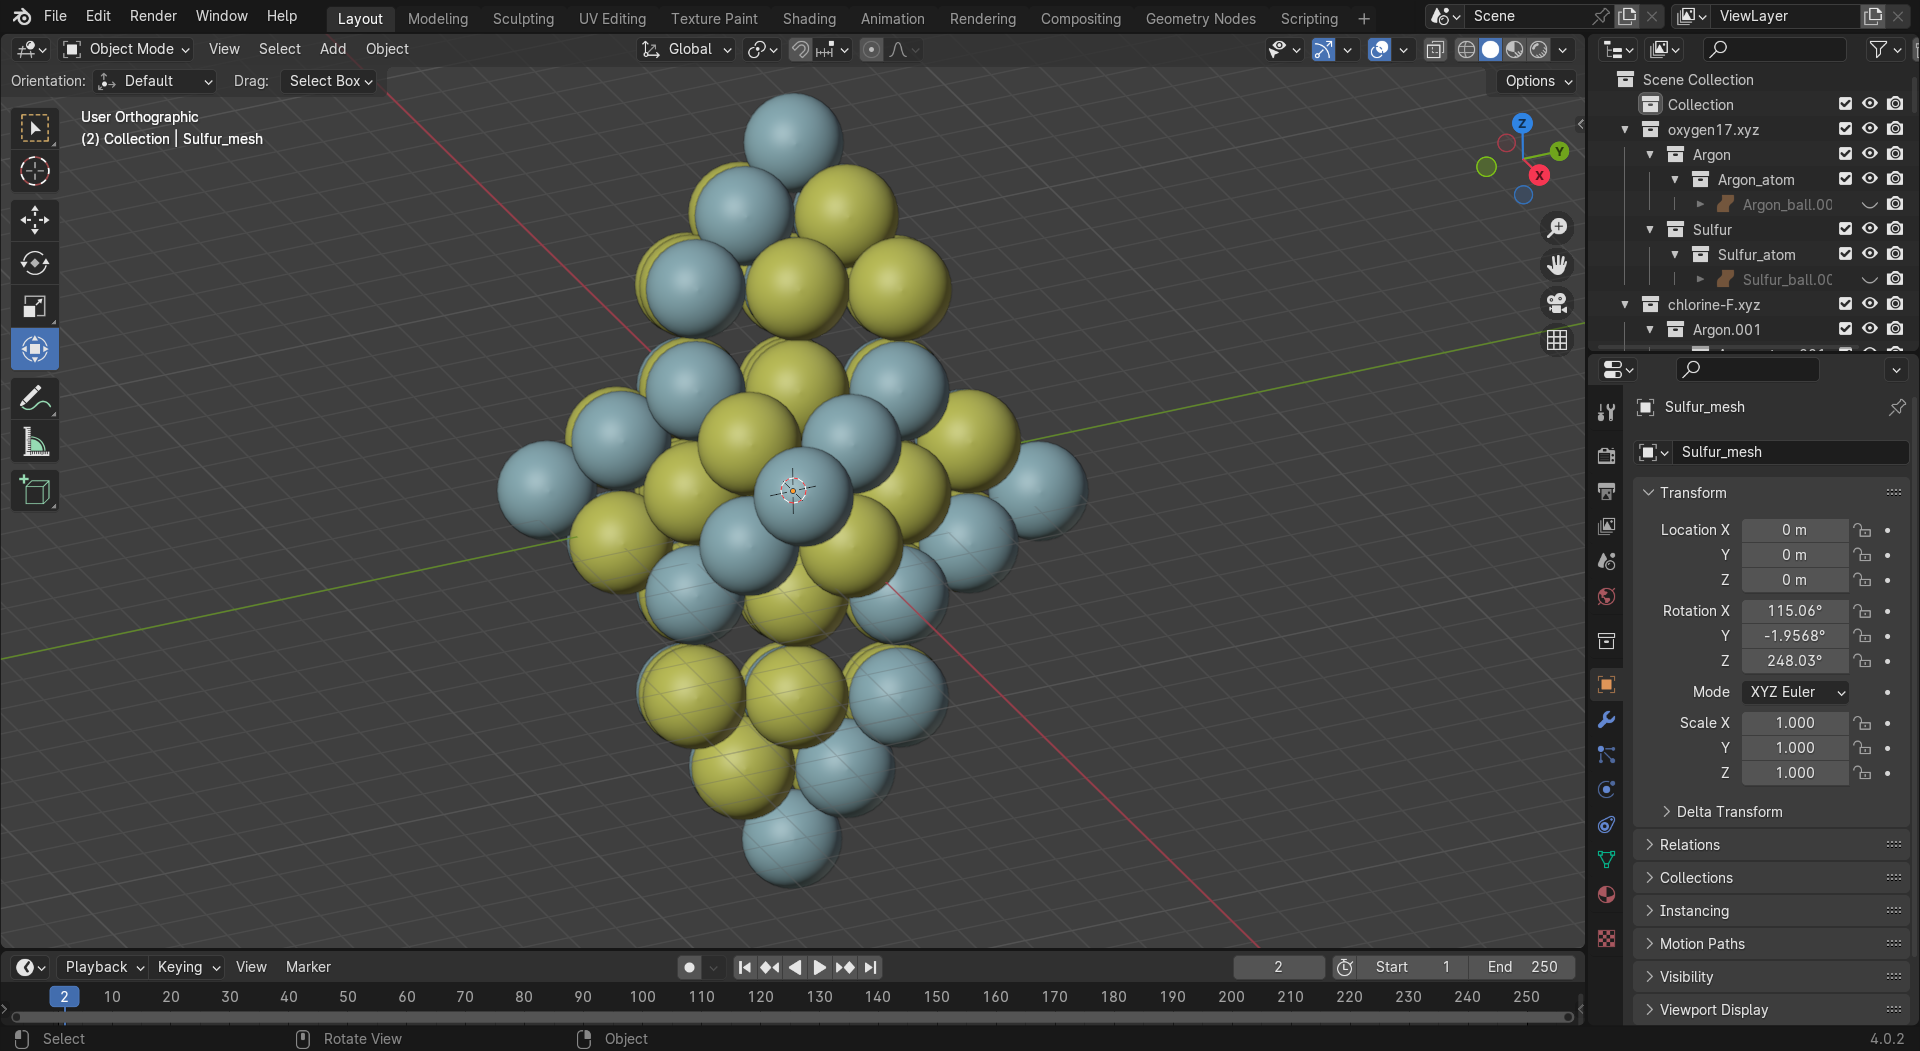Switch to the Shading workspace tab

(808, 18)
